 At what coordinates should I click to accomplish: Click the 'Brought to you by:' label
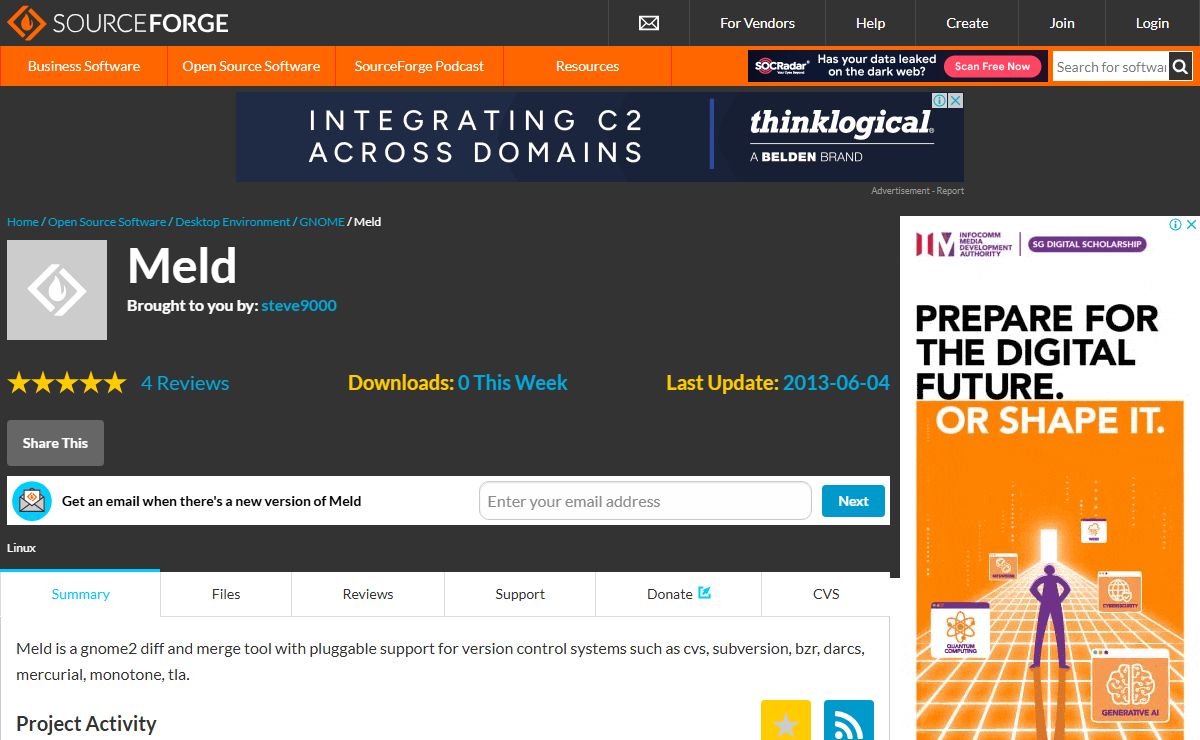[x=192, y=306]
